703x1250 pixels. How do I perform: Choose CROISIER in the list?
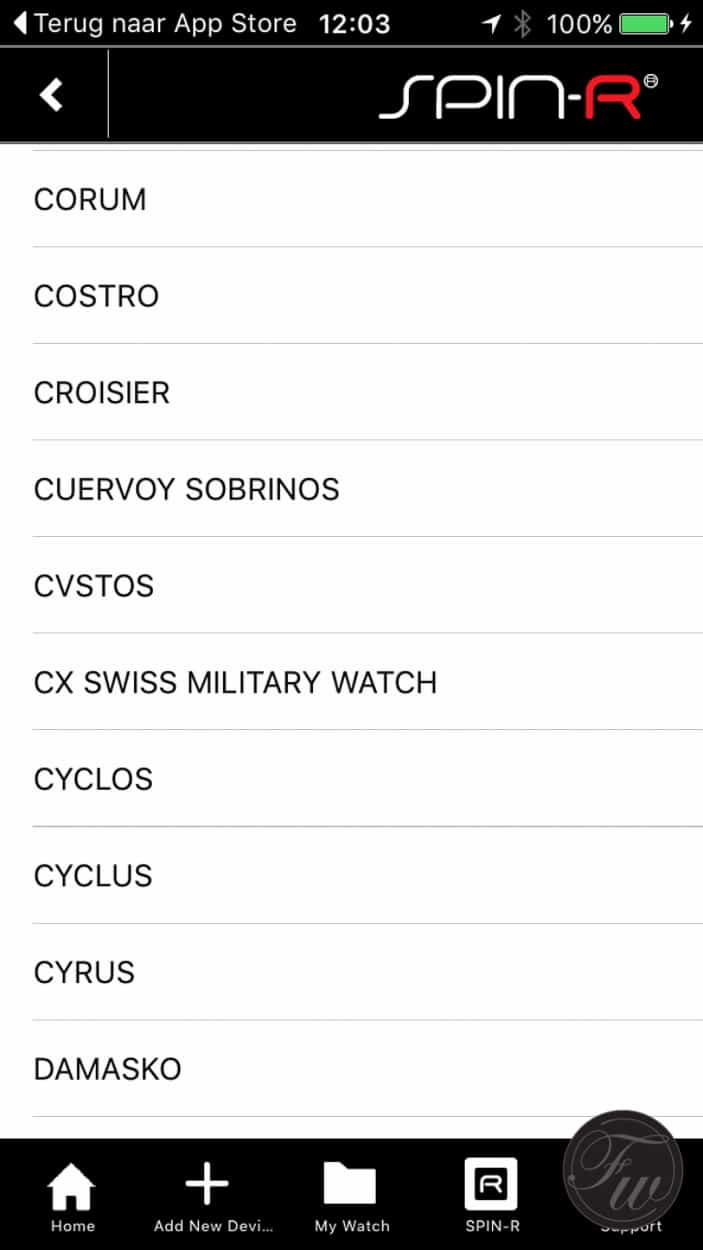coord(102,393)
